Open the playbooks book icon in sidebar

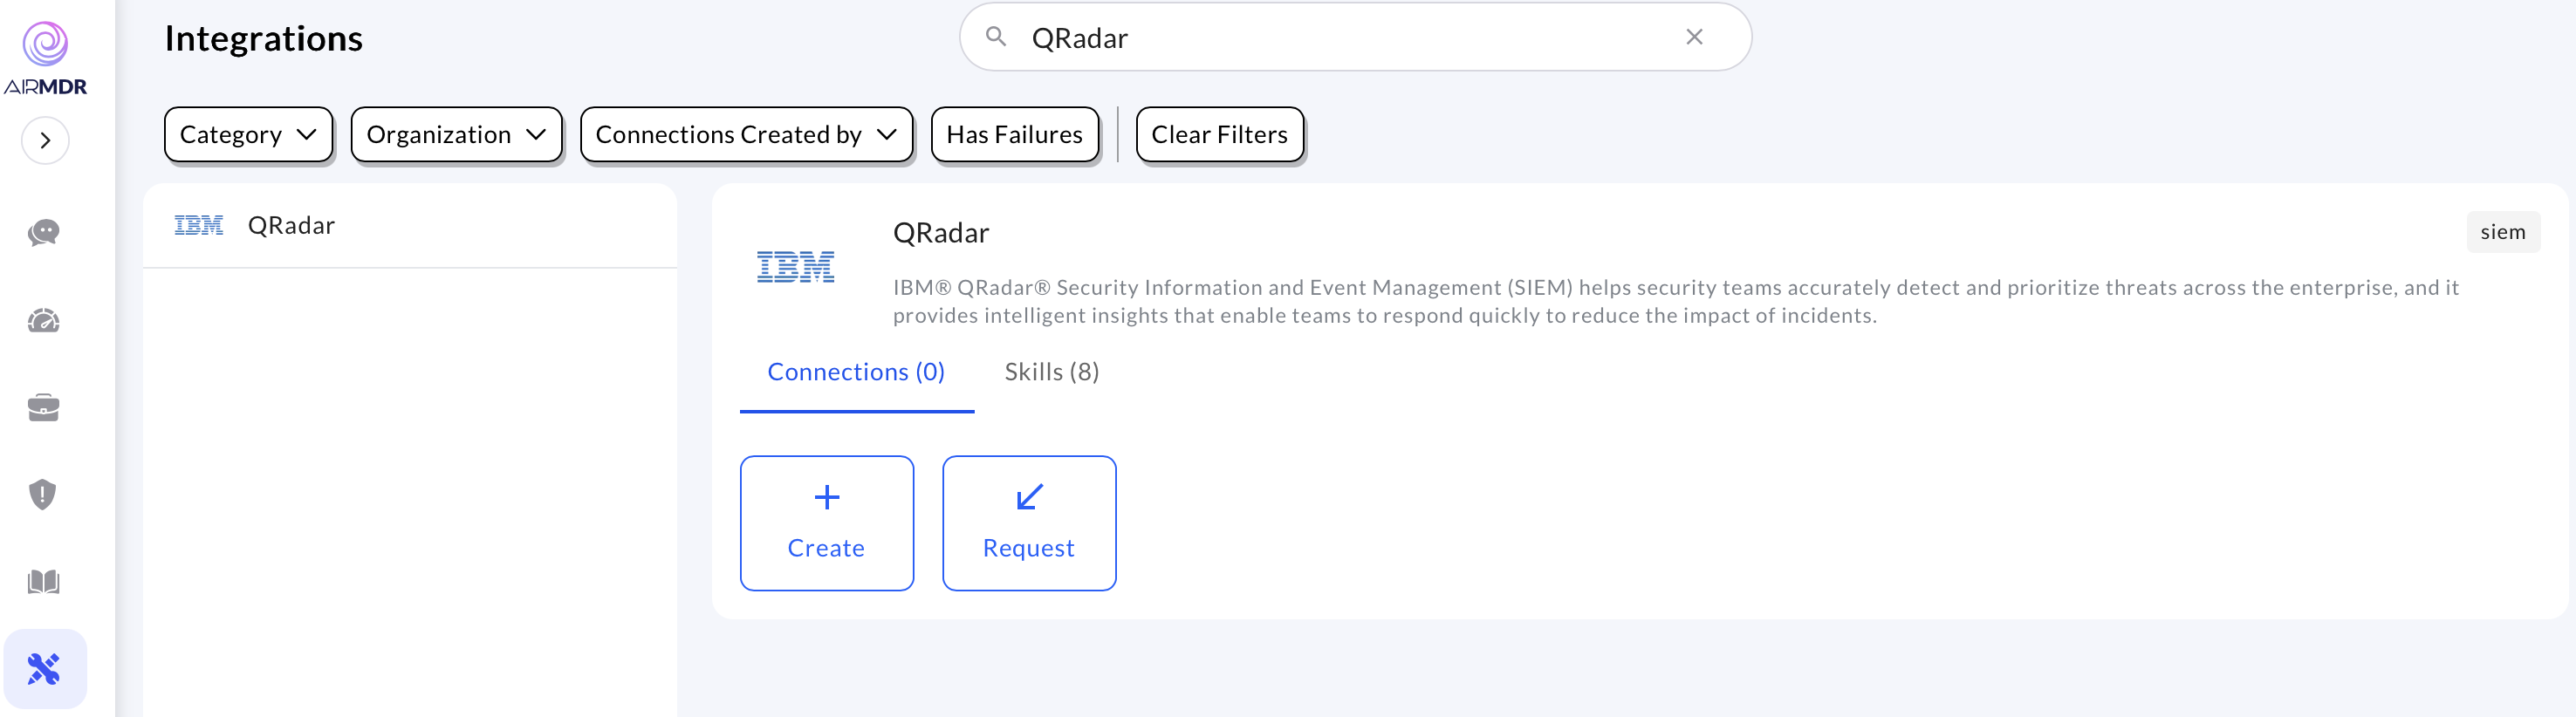pyautogui.click(x=44, y=582)
